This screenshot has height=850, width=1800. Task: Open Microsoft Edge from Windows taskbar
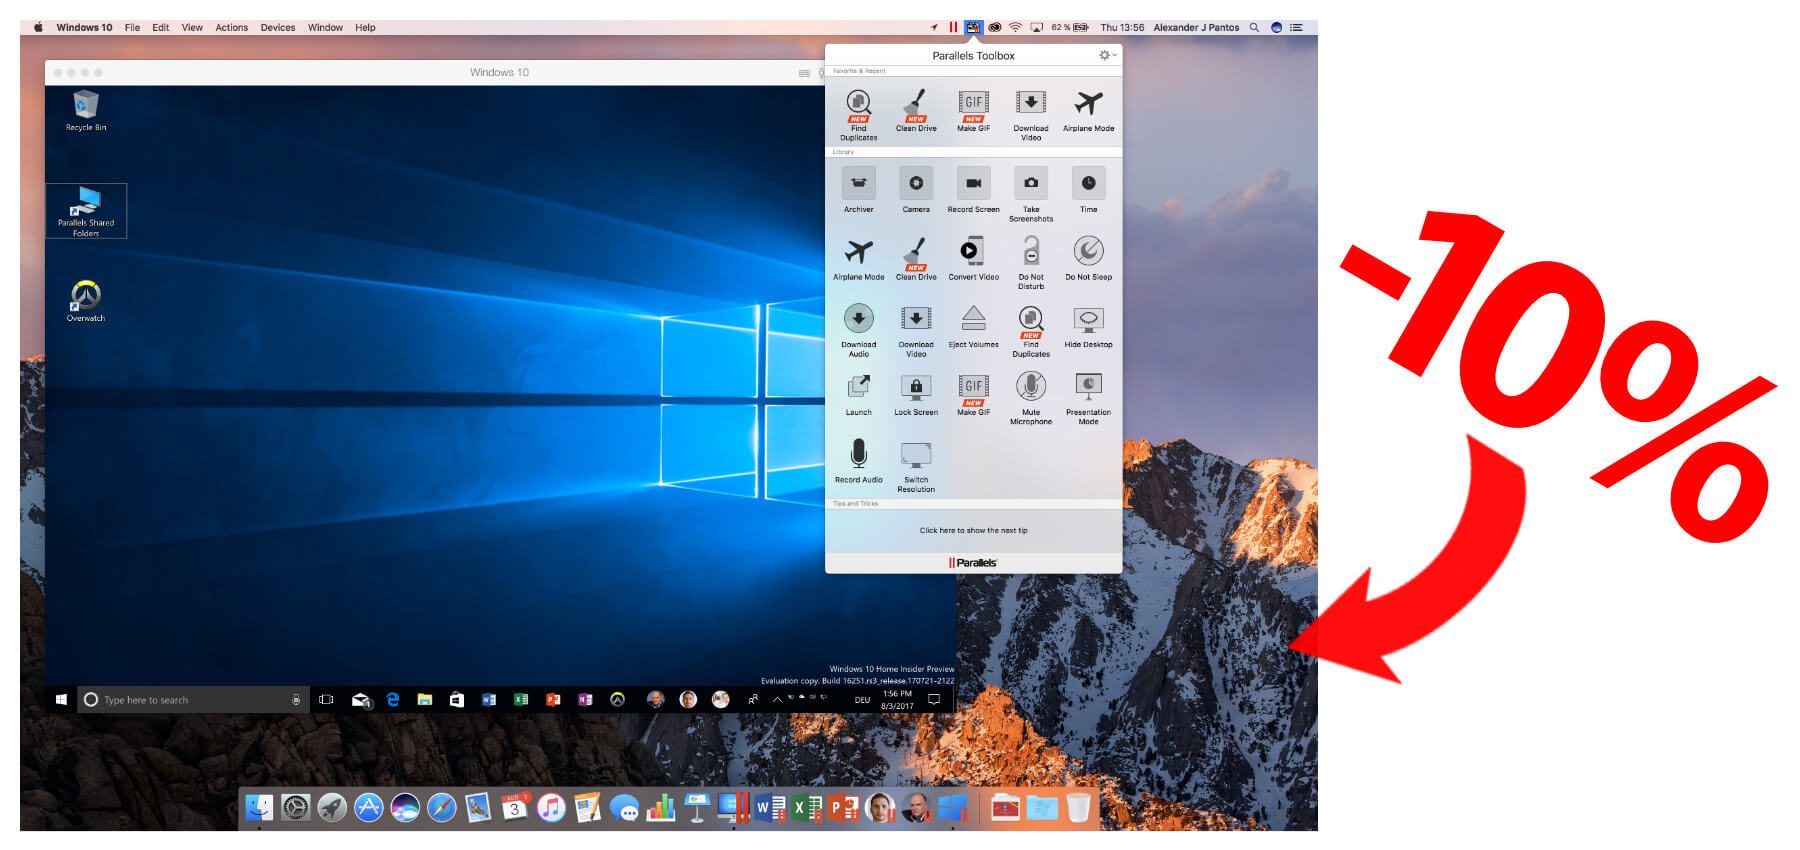[x=392, y=699]
